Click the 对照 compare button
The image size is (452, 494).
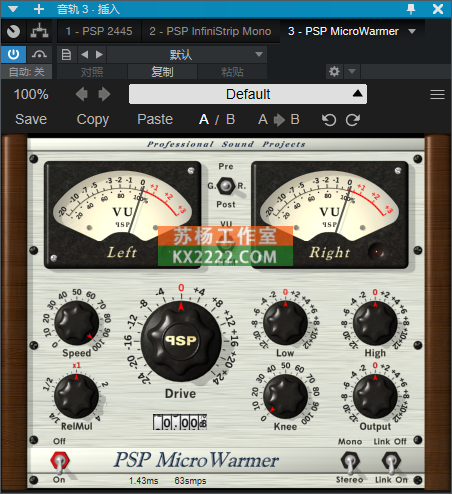pos(92,72)
